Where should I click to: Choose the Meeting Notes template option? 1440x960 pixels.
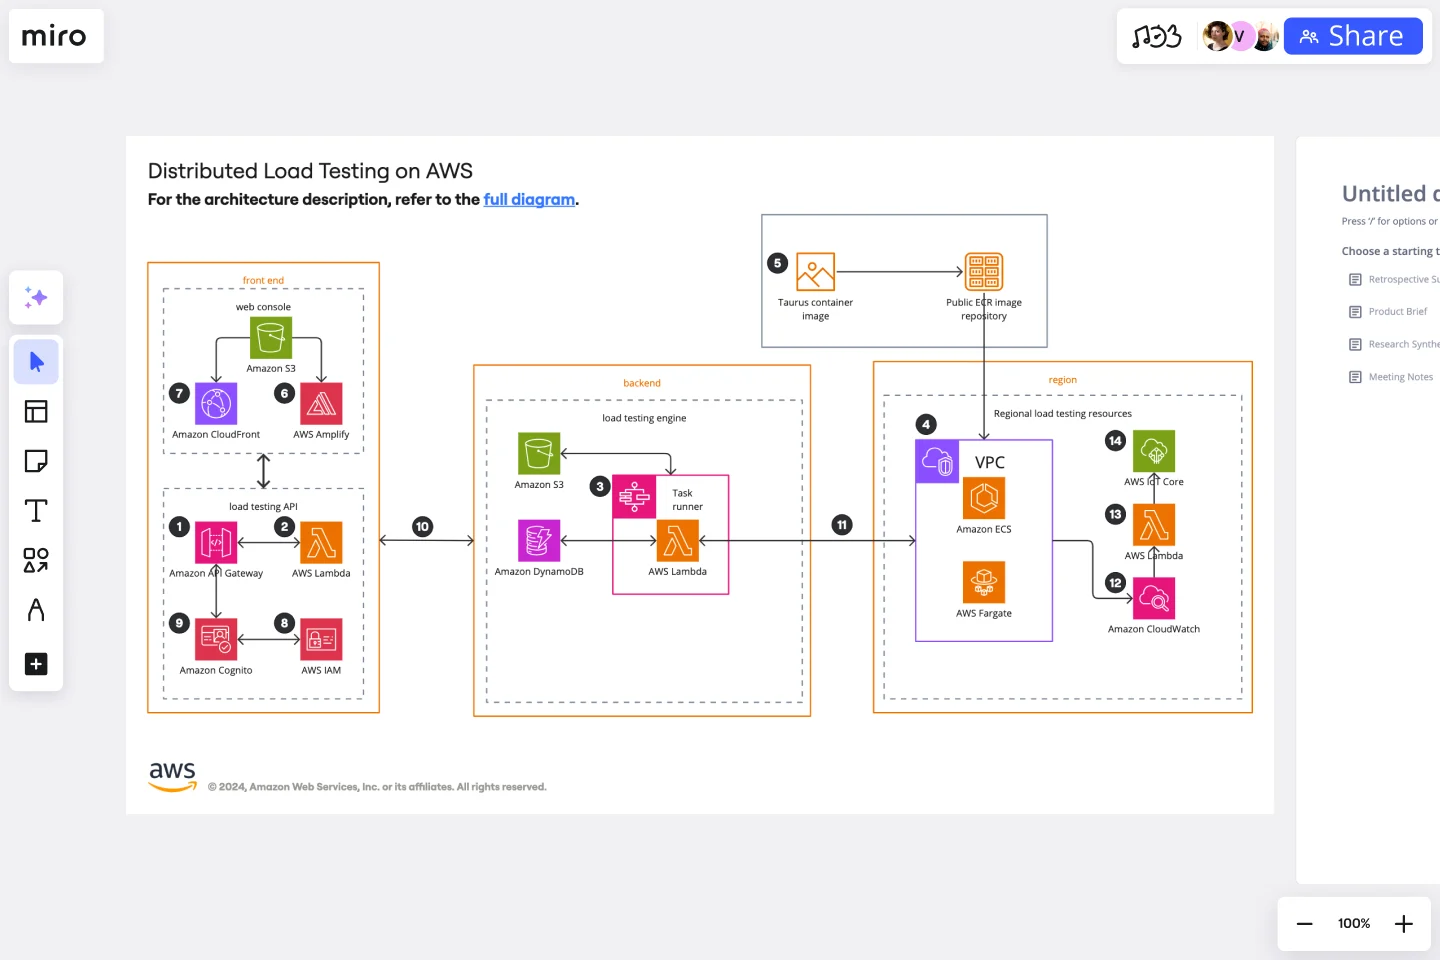pyautogui.click(x=1391, y=377)
